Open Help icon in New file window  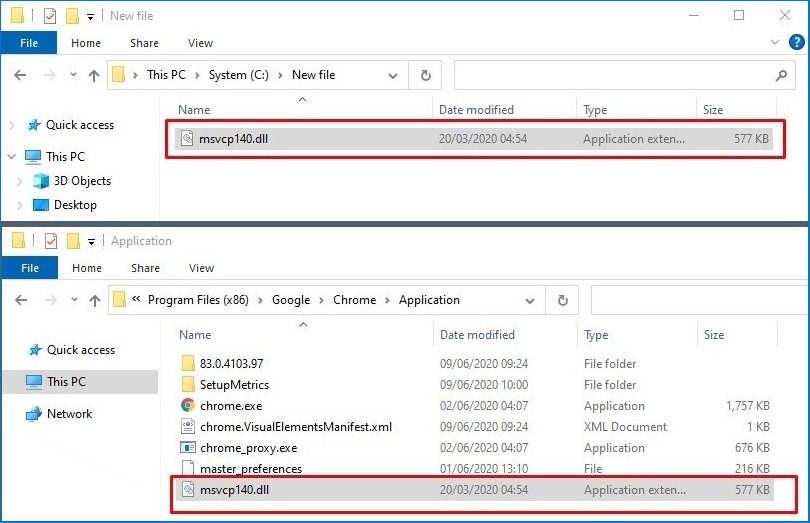pos(797,42)
